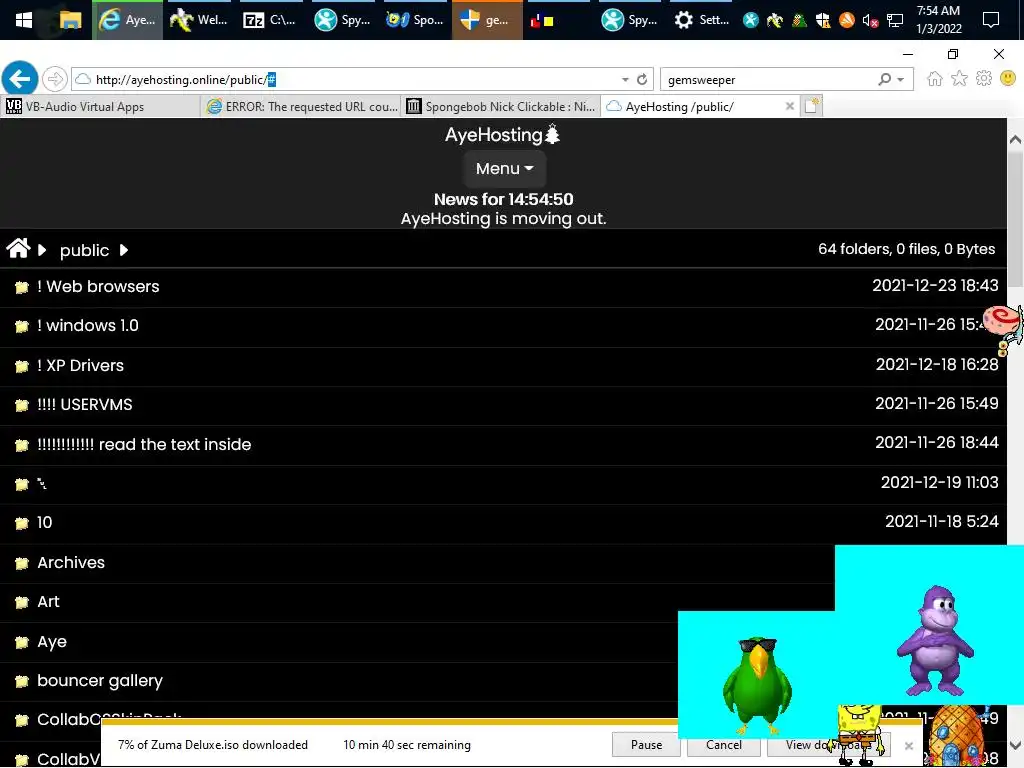Open a new tab with the blank tab button
This screenshot has height=768, width=1024.
[x=812, y=106]
